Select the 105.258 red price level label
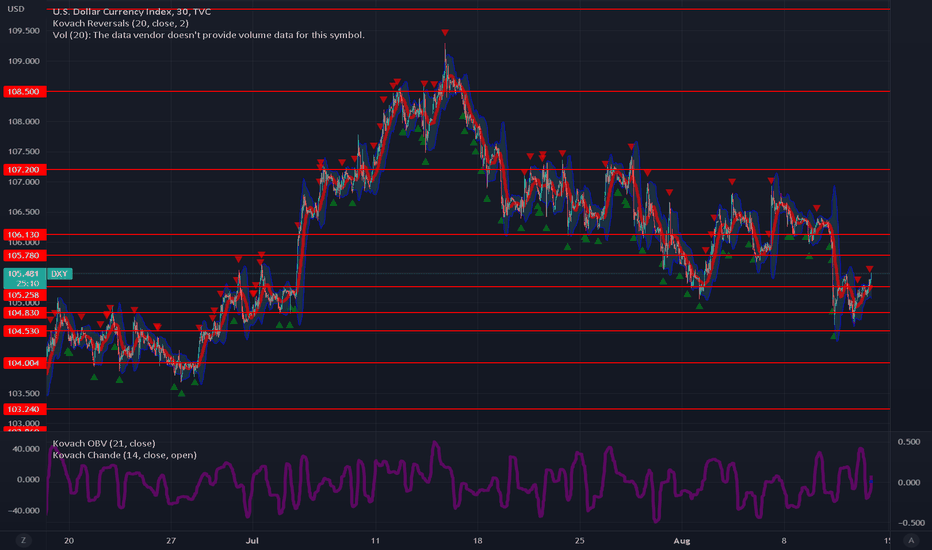The image size is (932, 550). click(x=24, y=295)
